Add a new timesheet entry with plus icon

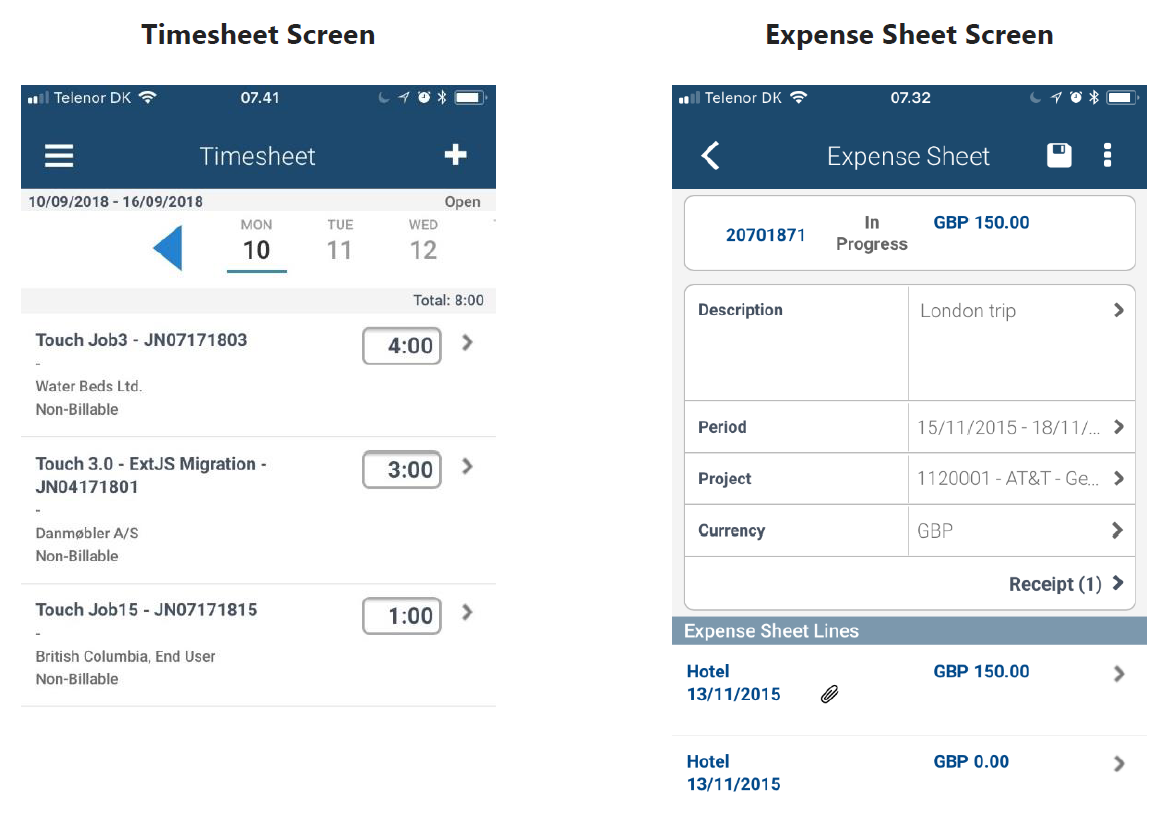pyautogui.click(x=455, y=155)
